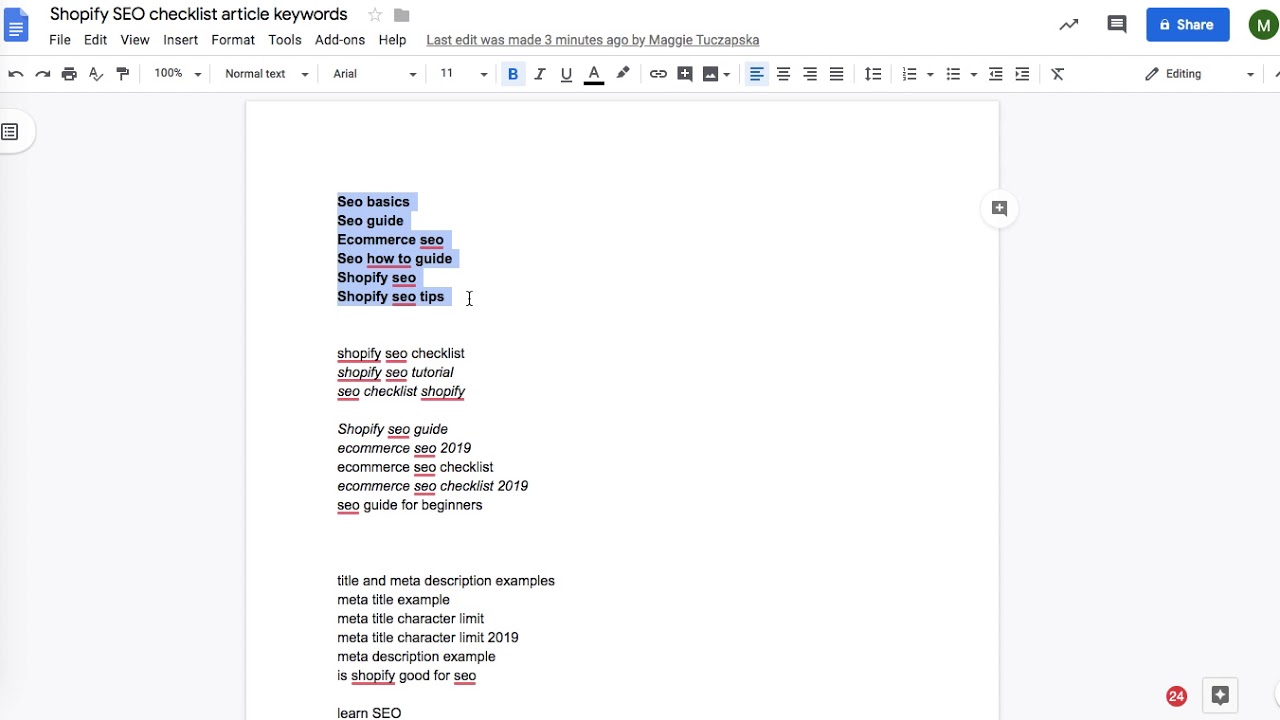Image resolution: width=1280 pixels, height=720 pixels.
Task: Justify the text
Action: coord(837,74)
